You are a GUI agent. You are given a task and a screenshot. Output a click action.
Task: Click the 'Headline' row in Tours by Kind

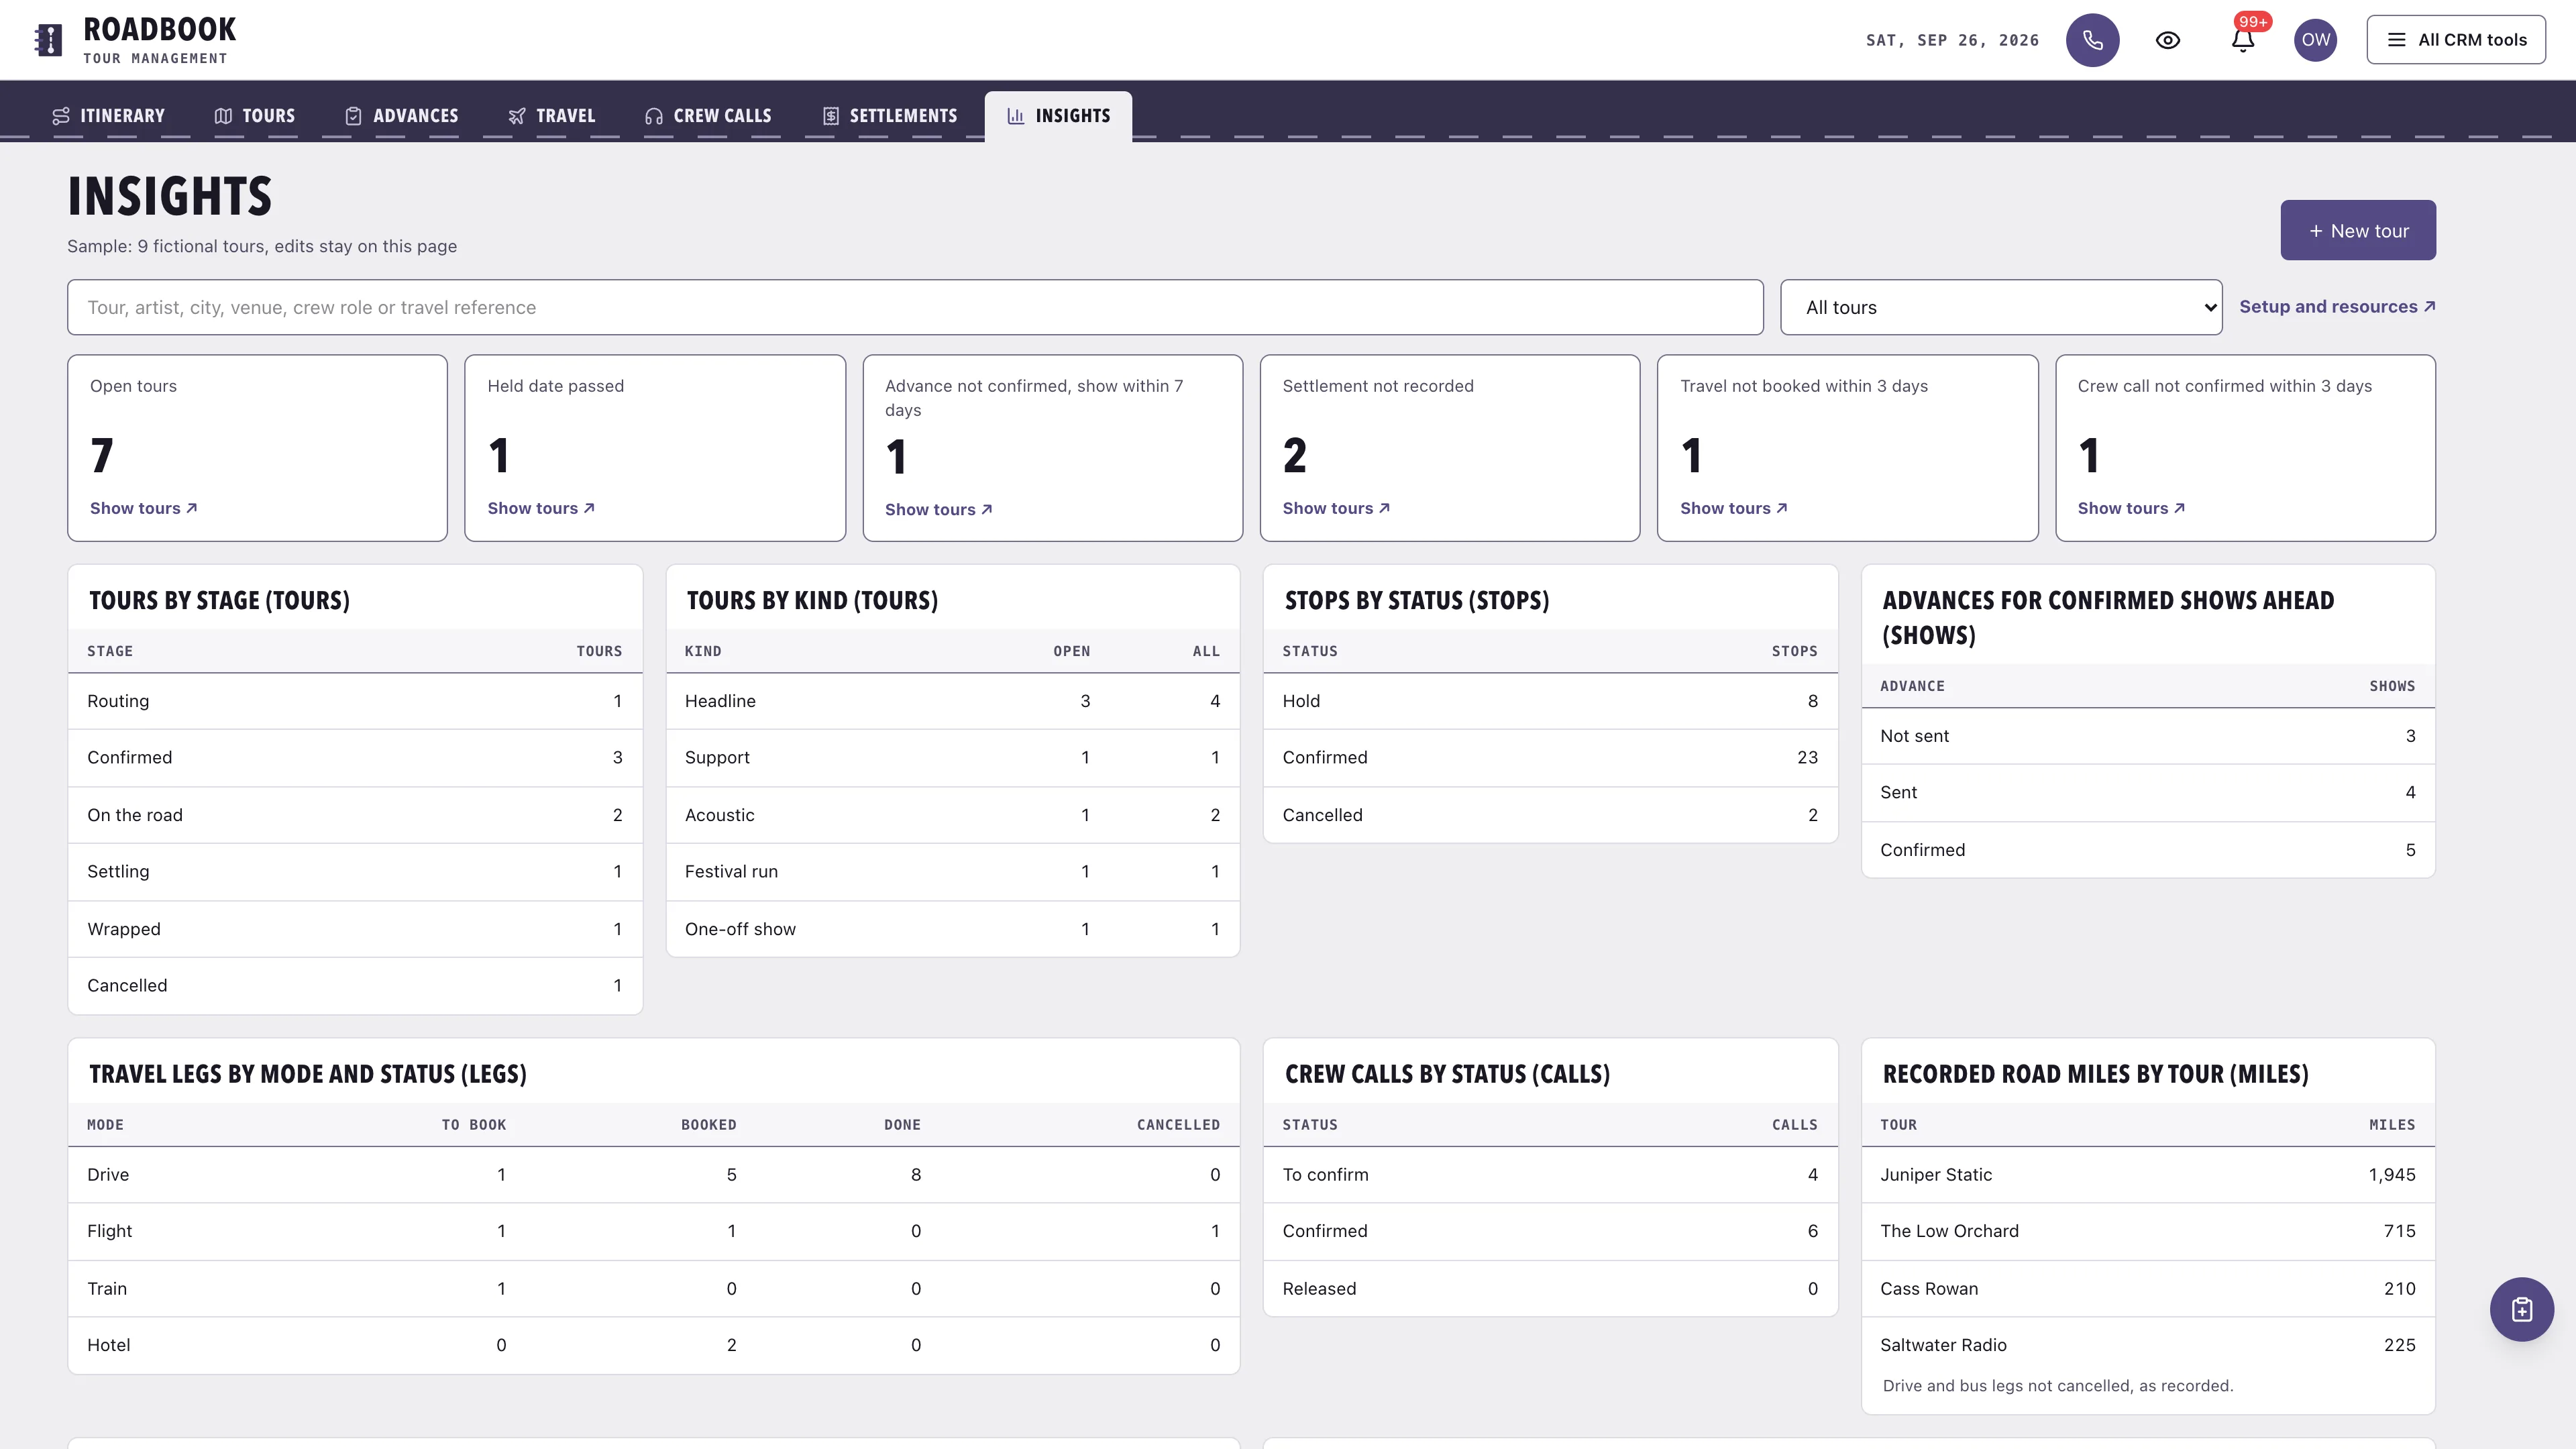pos(953,701)
